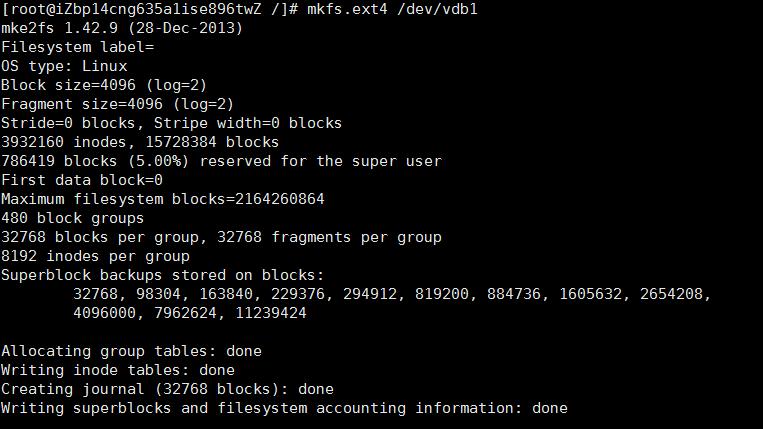Click the Creating journal line
Image resolution: width=763 pixels, height=429 pixels.
(167, 389)
